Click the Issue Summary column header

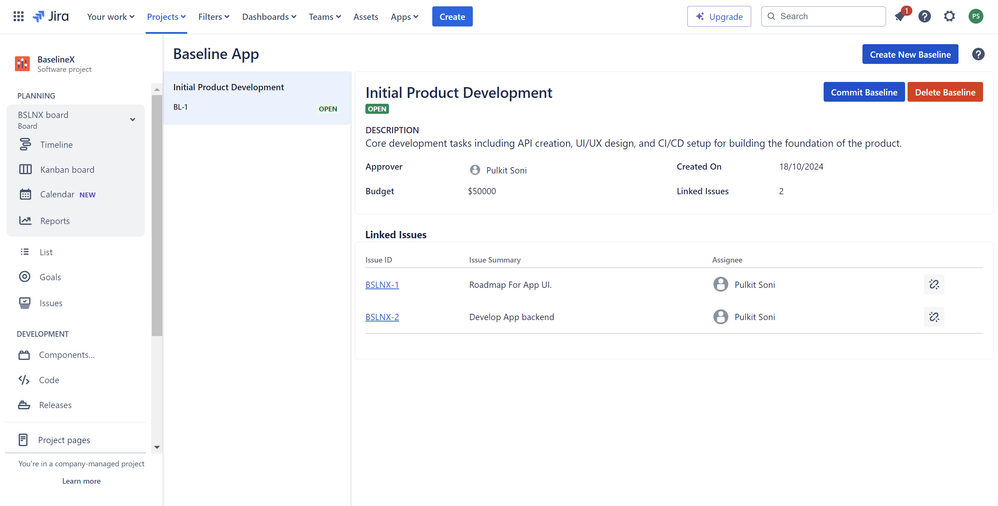(x=495, y=260)
